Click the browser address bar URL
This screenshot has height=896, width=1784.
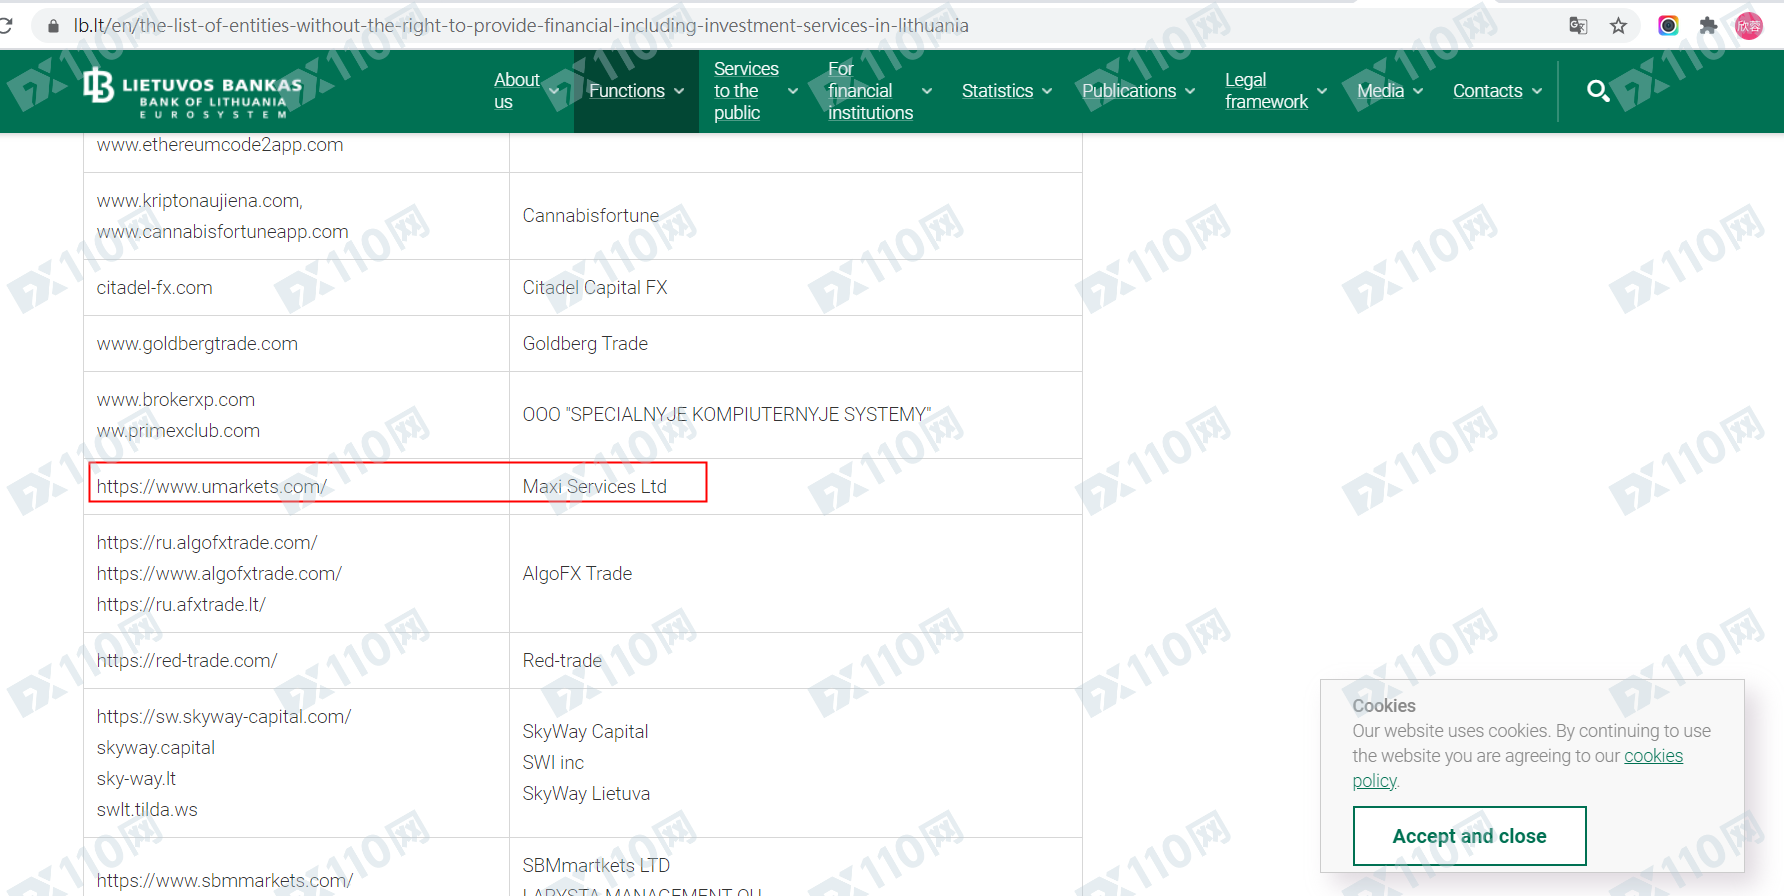pyautogui.click(x=521, y=26)
